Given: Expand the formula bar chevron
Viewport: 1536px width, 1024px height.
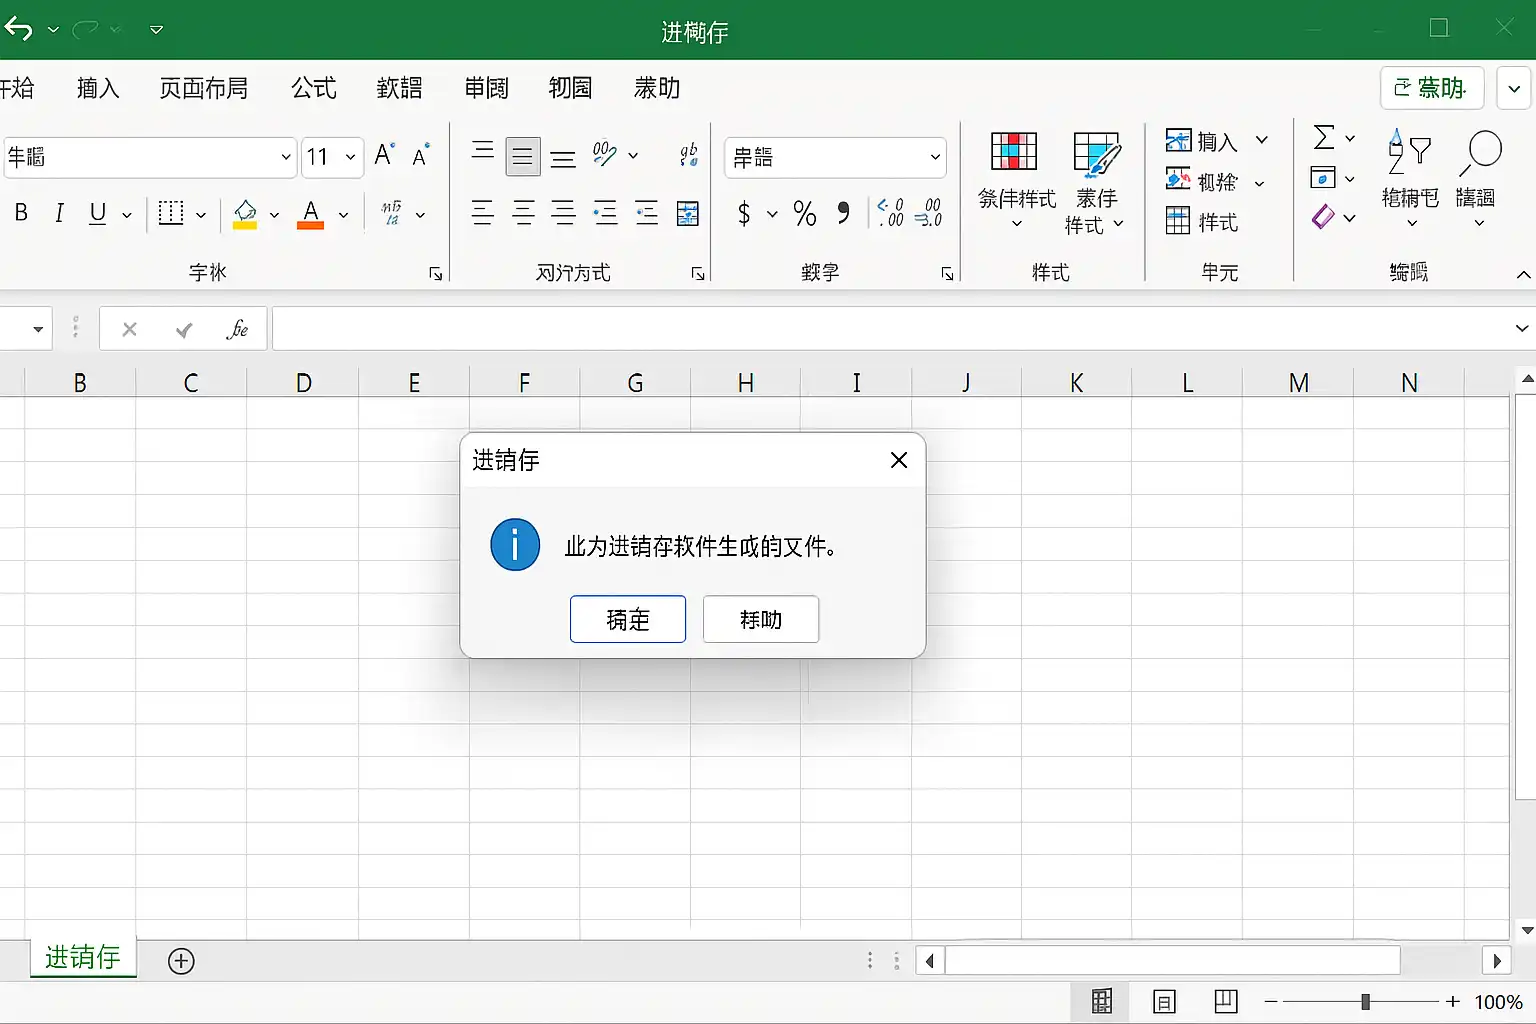Looking at the screenshot, I should point(1521,328).
